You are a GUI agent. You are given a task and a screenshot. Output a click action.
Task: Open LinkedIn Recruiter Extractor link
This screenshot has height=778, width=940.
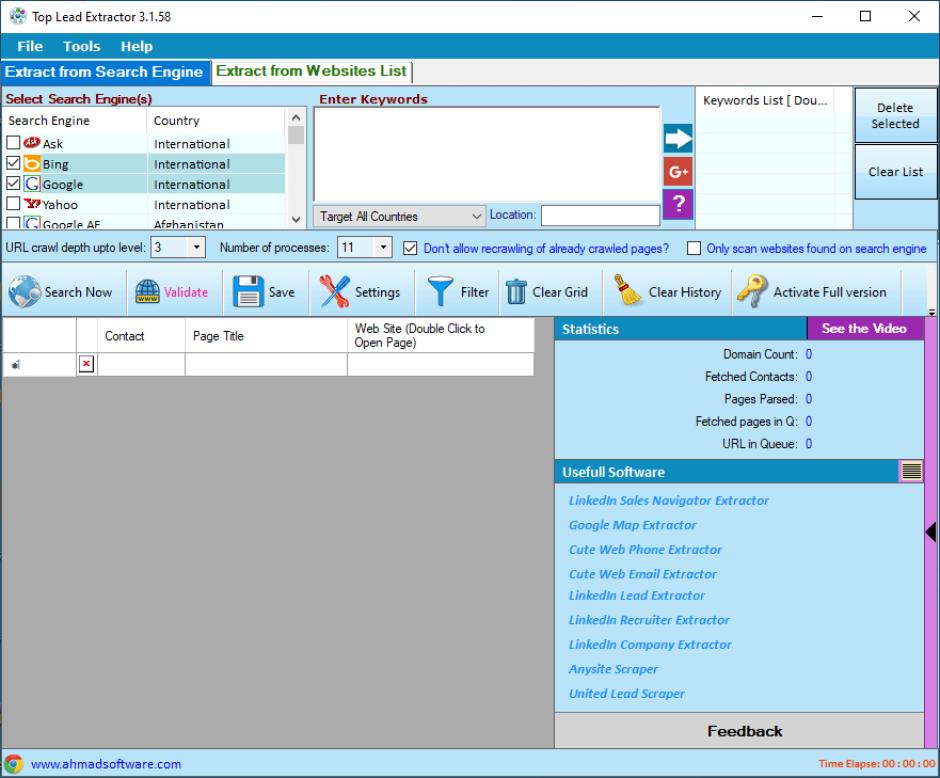tap(649, 620)
